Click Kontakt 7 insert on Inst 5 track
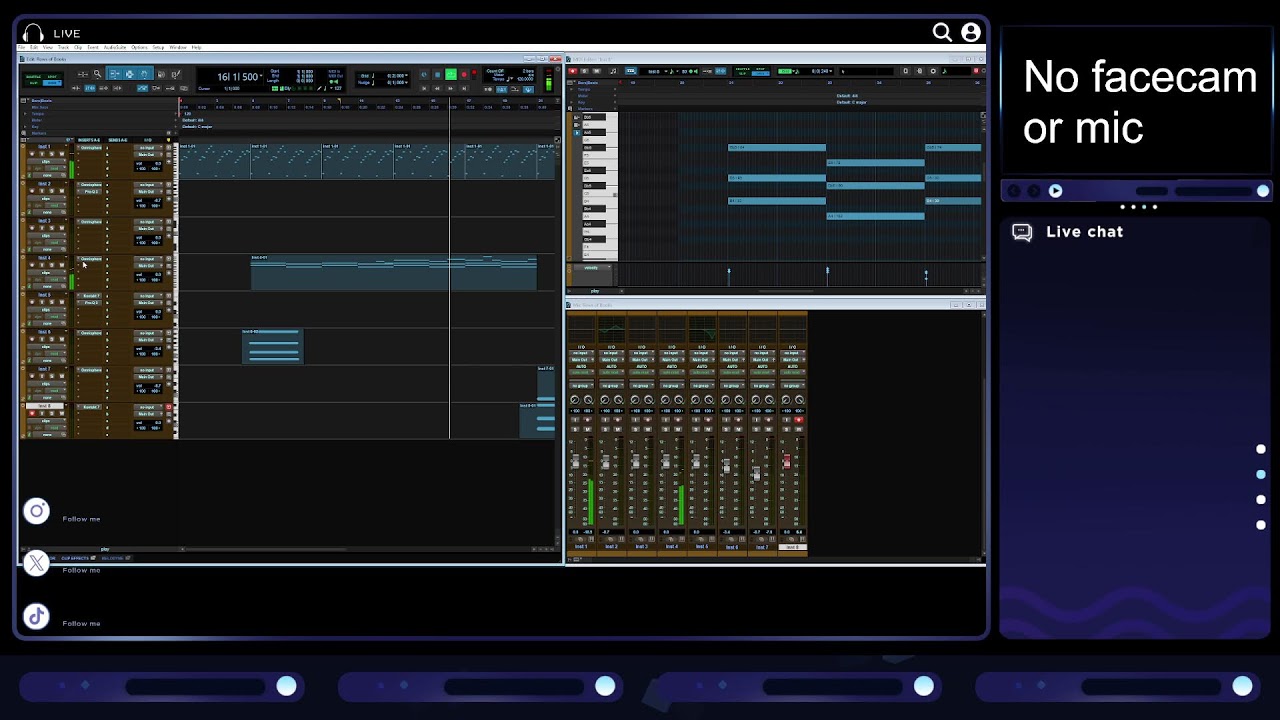This screenshot has width=1280, height=720. point(90,296)
